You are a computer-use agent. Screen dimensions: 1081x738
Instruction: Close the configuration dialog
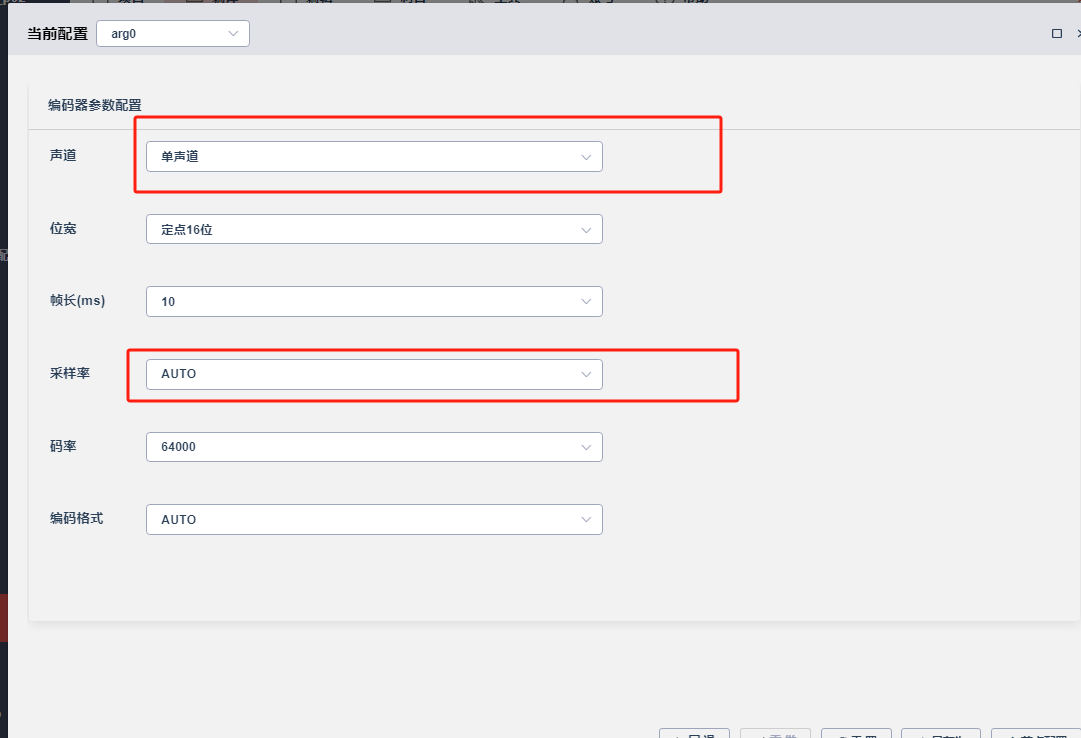click(x=1078, y=33)
